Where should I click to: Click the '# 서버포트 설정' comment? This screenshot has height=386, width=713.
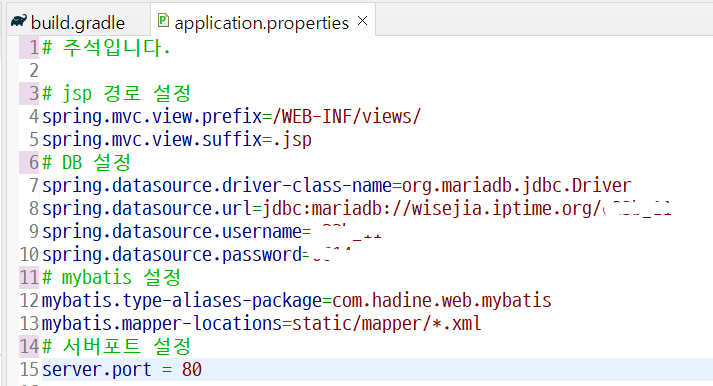[x=116, y=346]
